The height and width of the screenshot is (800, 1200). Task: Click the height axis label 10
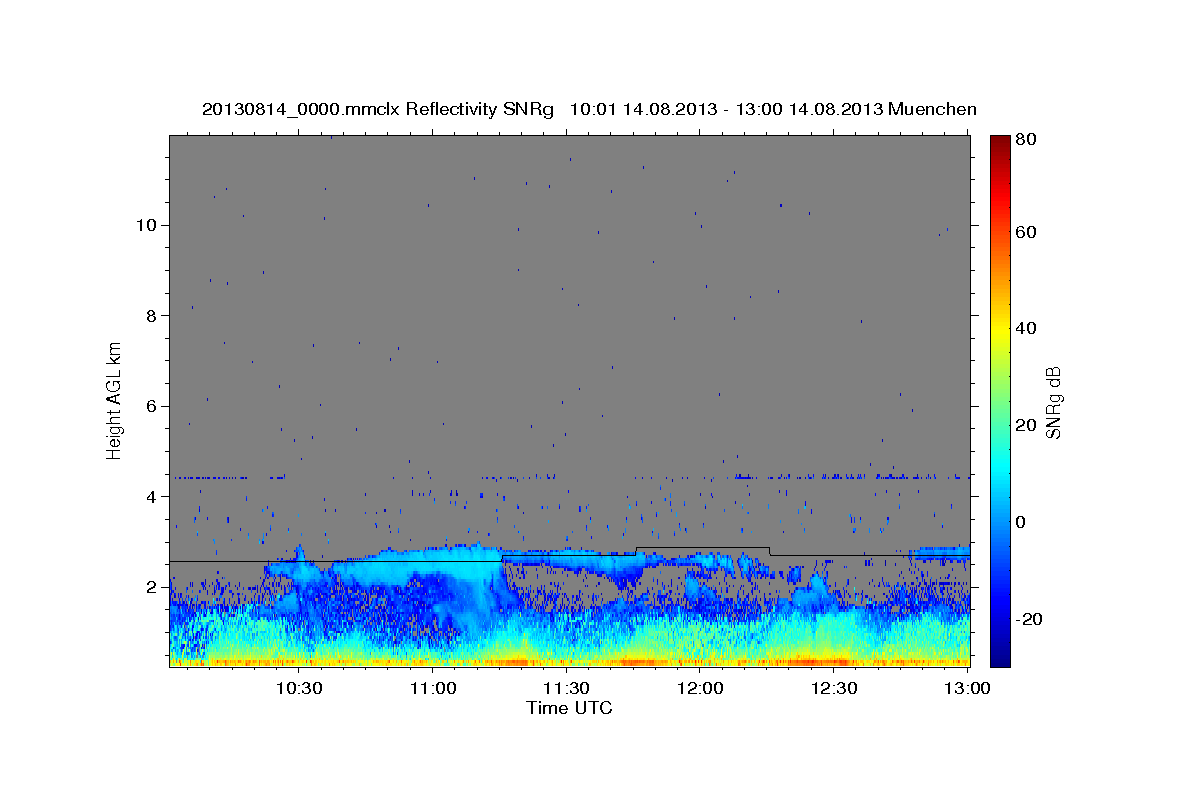(147, 225)
